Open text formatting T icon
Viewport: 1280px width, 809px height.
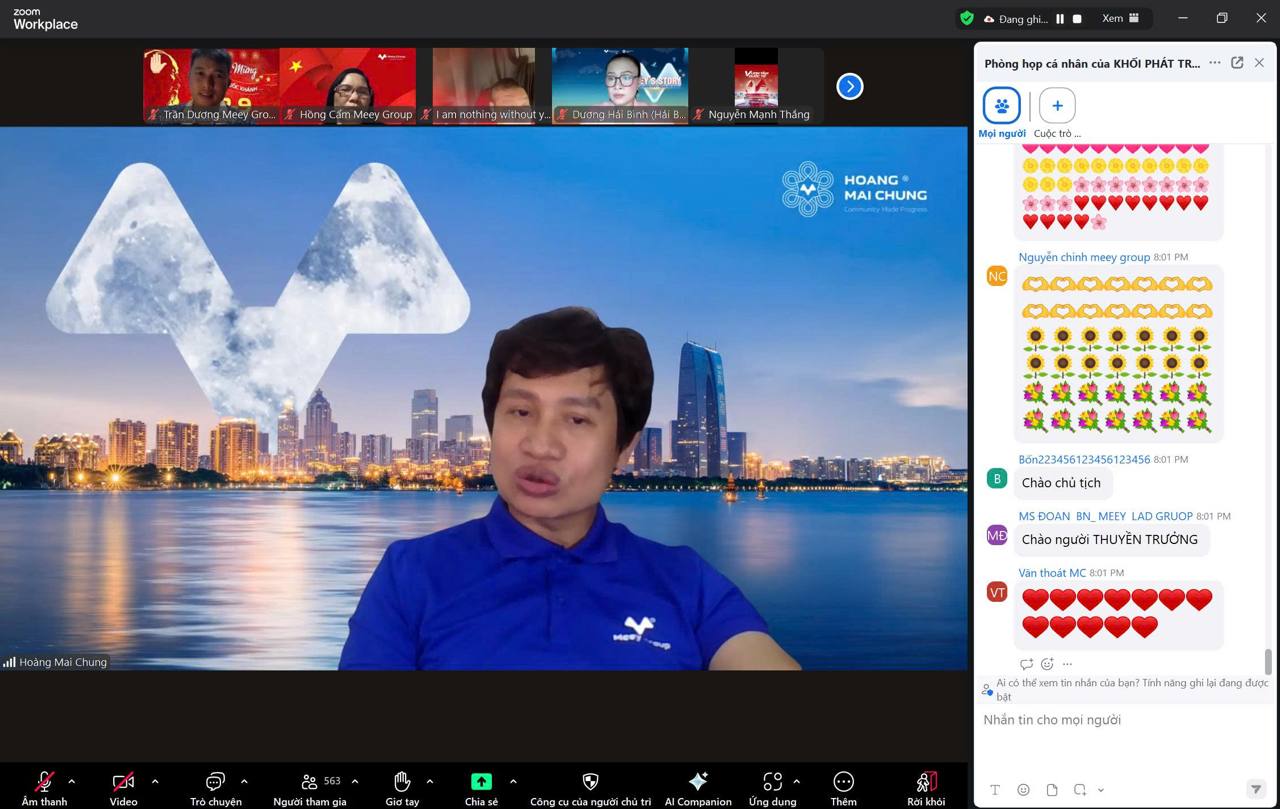pyautogui.click(x=995, y=790)
